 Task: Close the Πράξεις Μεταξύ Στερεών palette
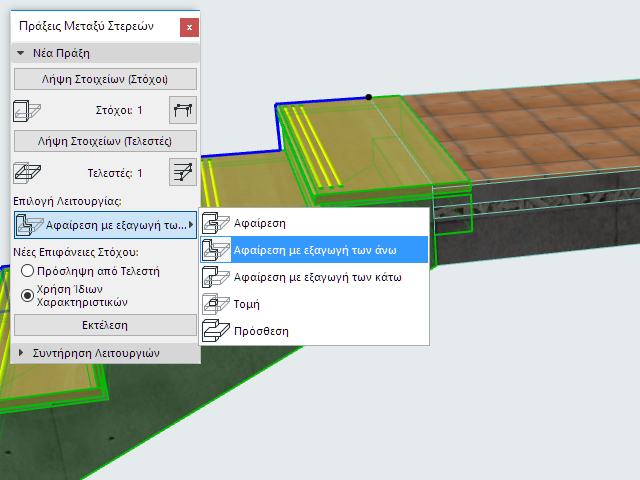coord(189,27)
